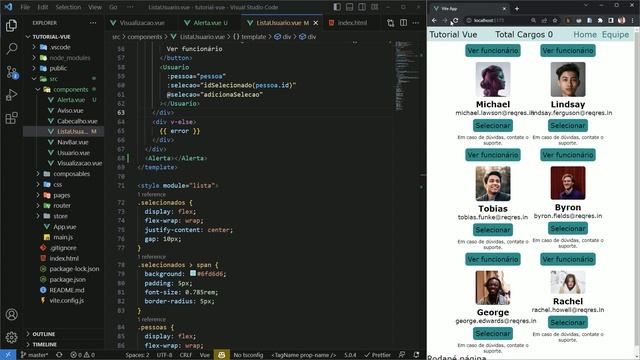Viewport: 640px width, 360px height.
Task: Open the File menu
Action: pos(25,7)
